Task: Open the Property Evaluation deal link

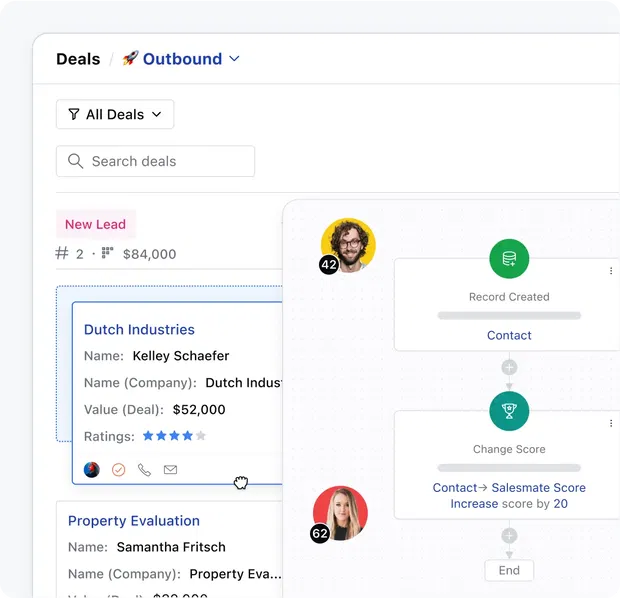Action: (x=133, y=521)
